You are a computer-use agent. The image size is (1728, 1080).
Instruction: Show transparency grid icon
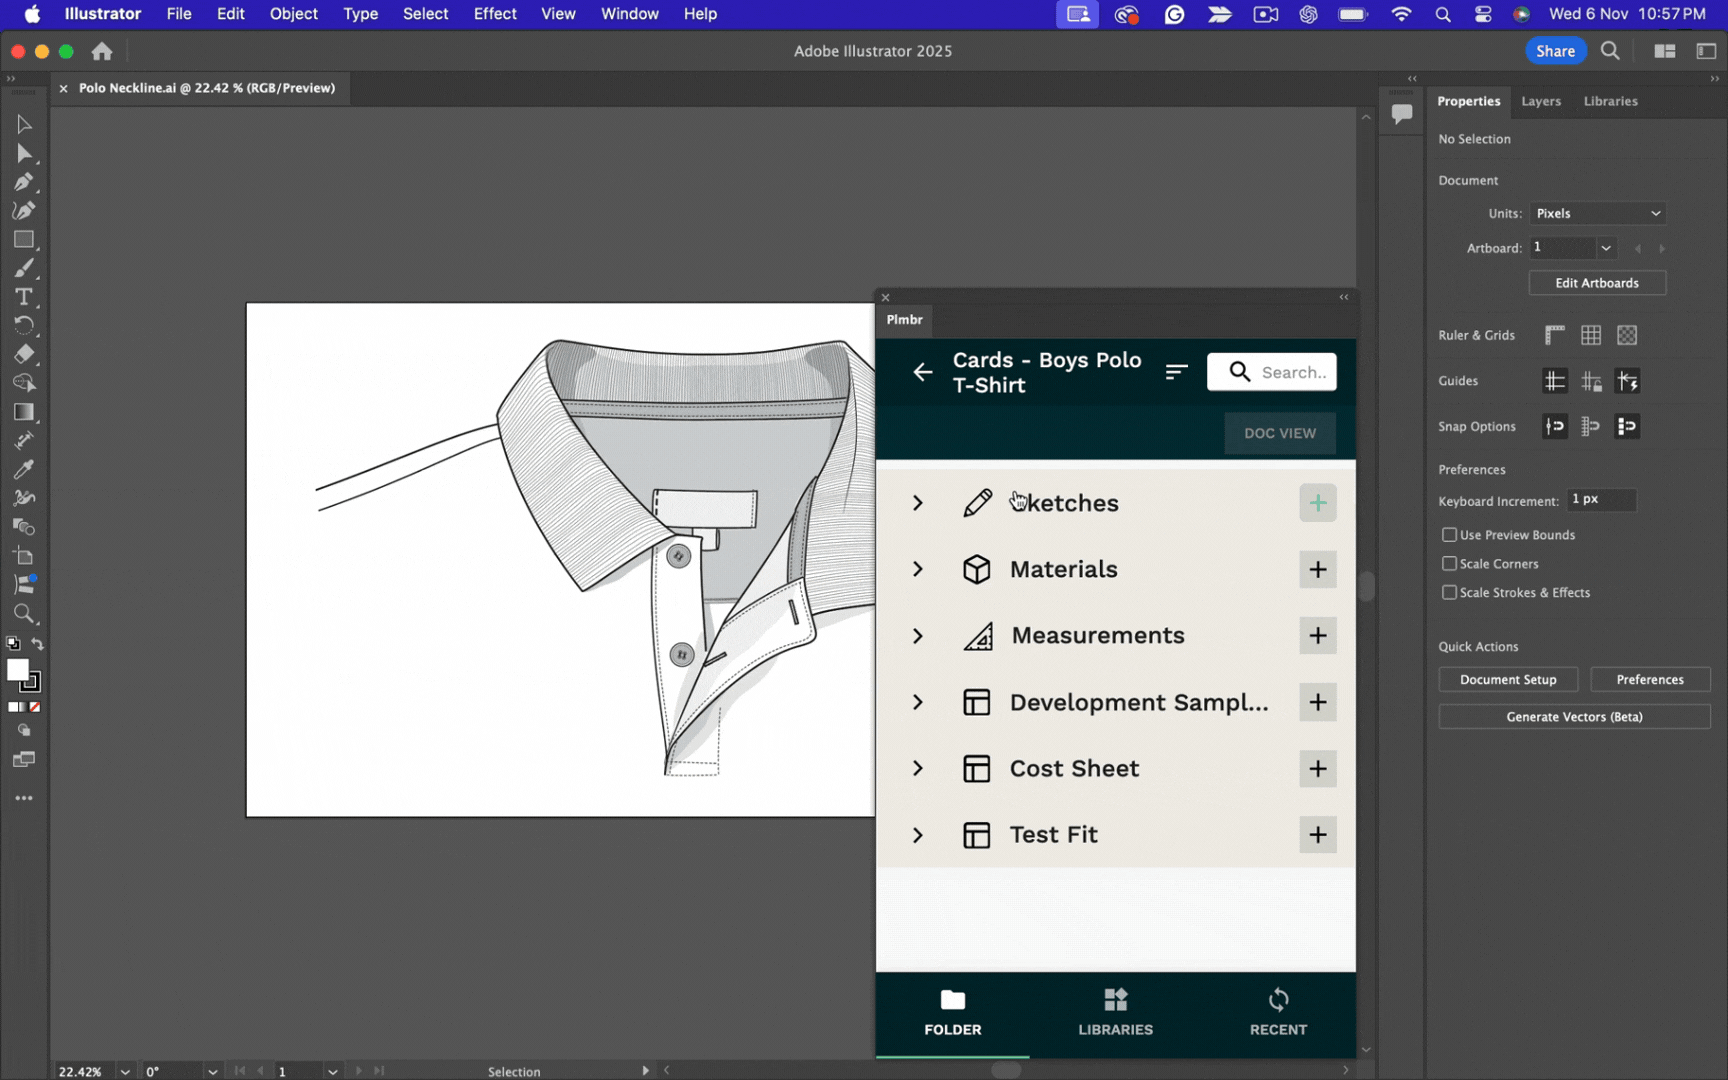(x=1627, y=335)
